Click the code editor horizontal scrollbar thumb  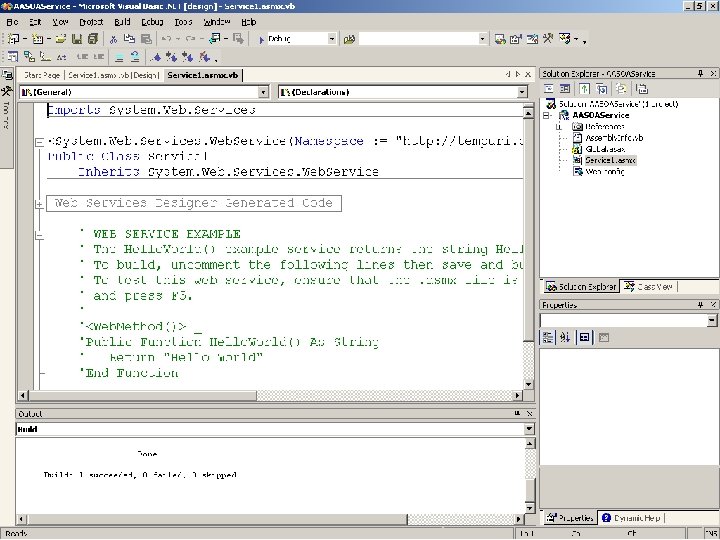click(x=142, y=395)
